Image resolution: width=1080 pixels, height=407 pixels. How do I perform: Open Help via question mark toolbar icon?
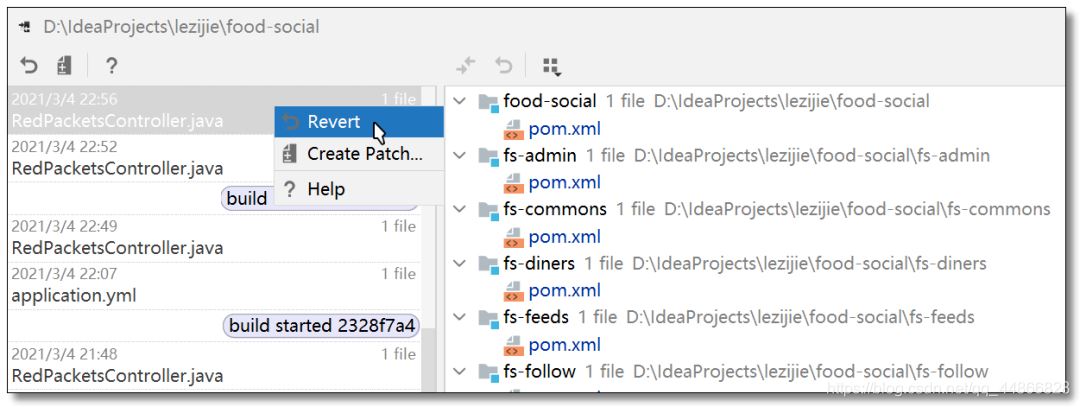(x=111, y=66)
